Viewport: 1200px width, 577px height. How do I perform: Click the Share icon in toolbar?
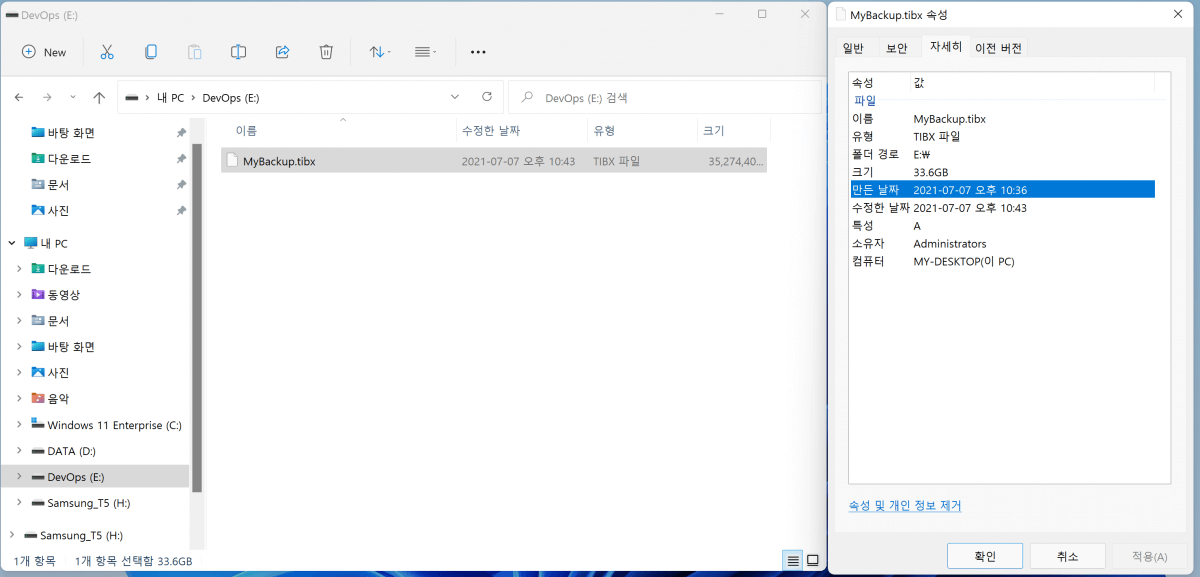click(x=282, y=52)
